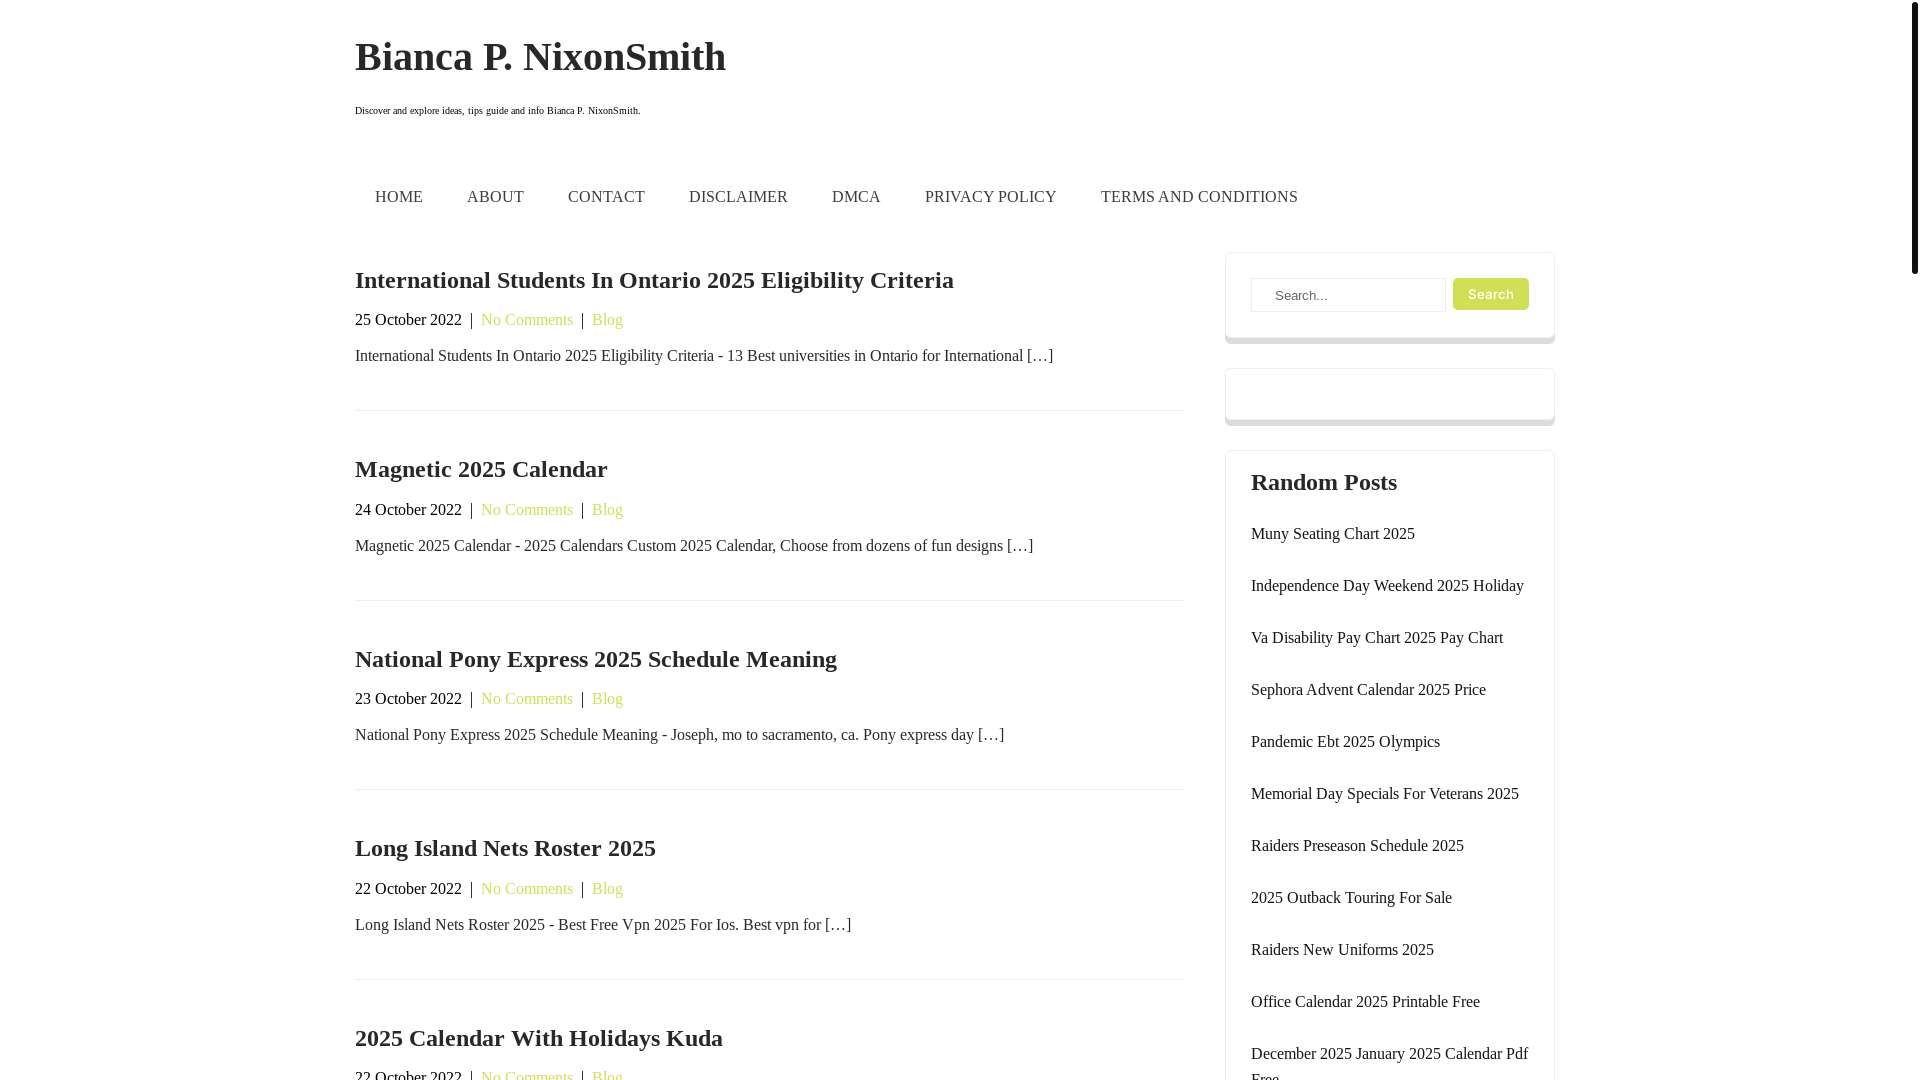Viewport: 1920px width, 1080px height.
Task: Click the Bianca P. NixonSmith site title
Action: pos(540,57)
